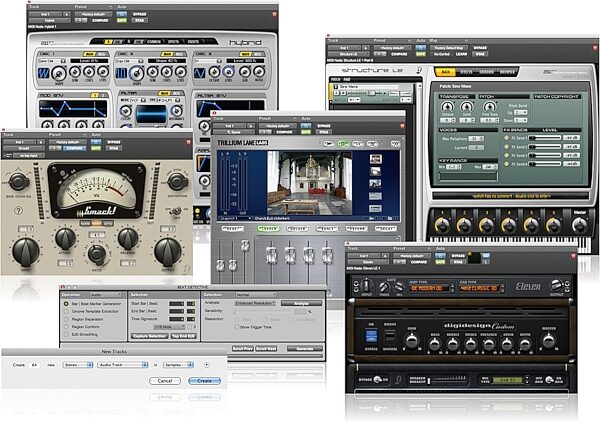Click the Bass knob on Eleven amp
The width and height of the screenshot is (600, 424).
[435, 344]
